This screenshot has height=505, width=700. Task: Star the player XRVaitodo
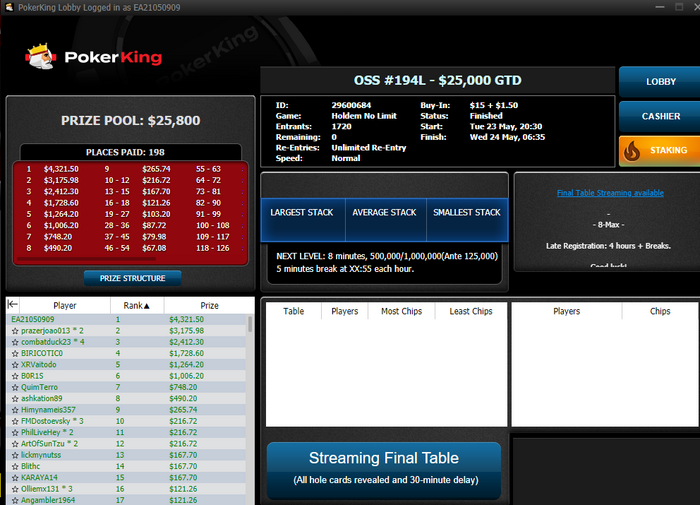15,365
